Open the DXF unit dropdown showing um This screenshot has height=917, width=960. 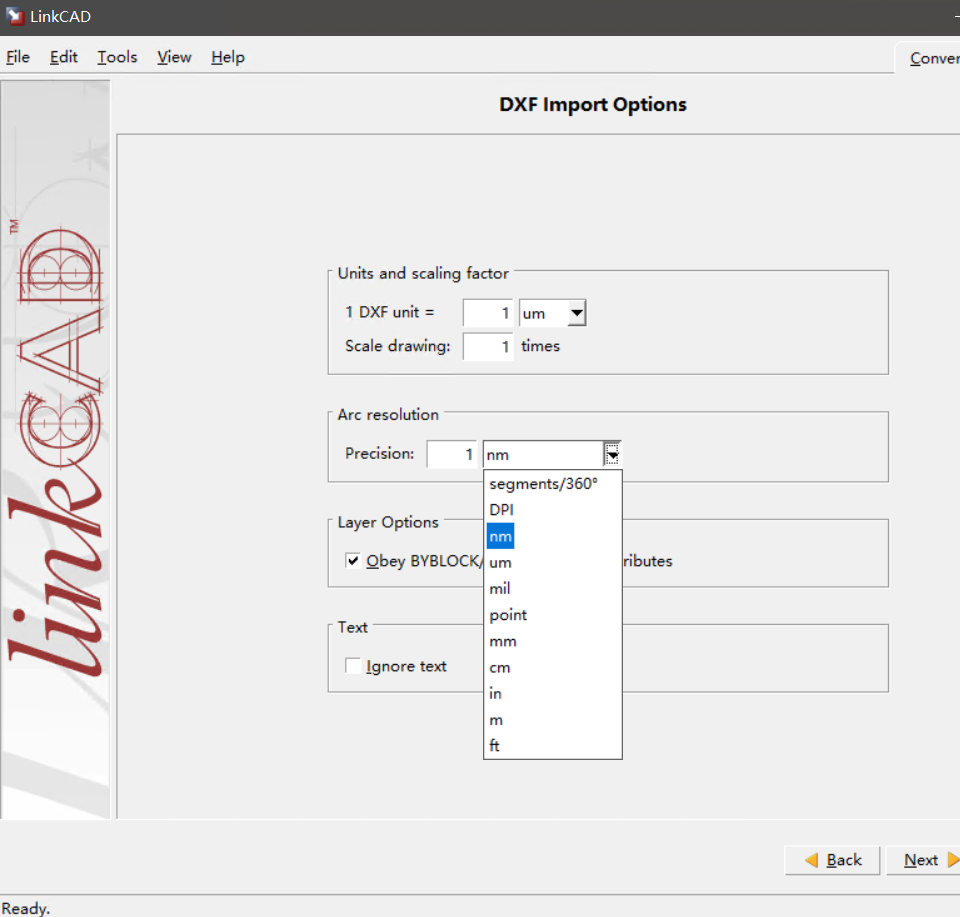576,313
